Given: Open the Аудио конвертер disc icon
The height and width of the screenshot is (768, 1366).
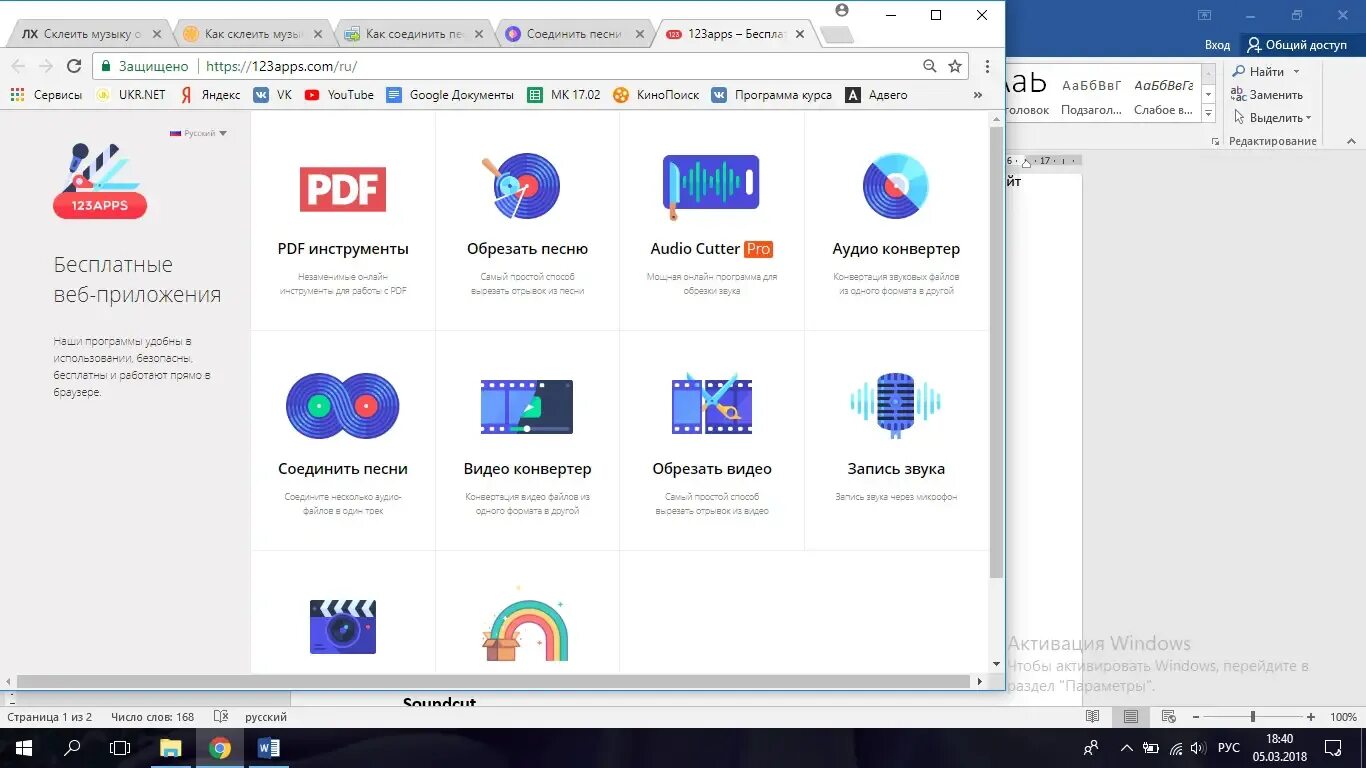Looking at the screenshot, I should click(896, 186).
